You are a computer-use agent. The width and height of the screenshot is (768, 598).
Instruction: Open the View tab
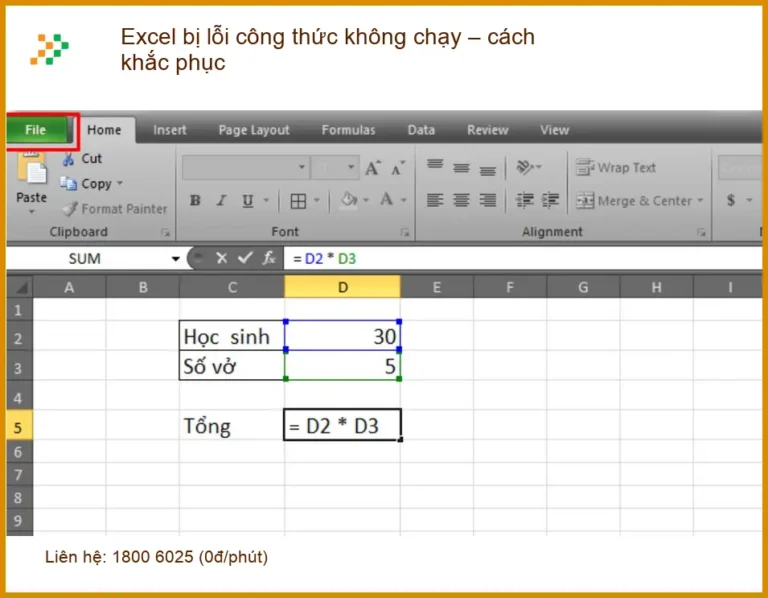[x=554, y=130]
